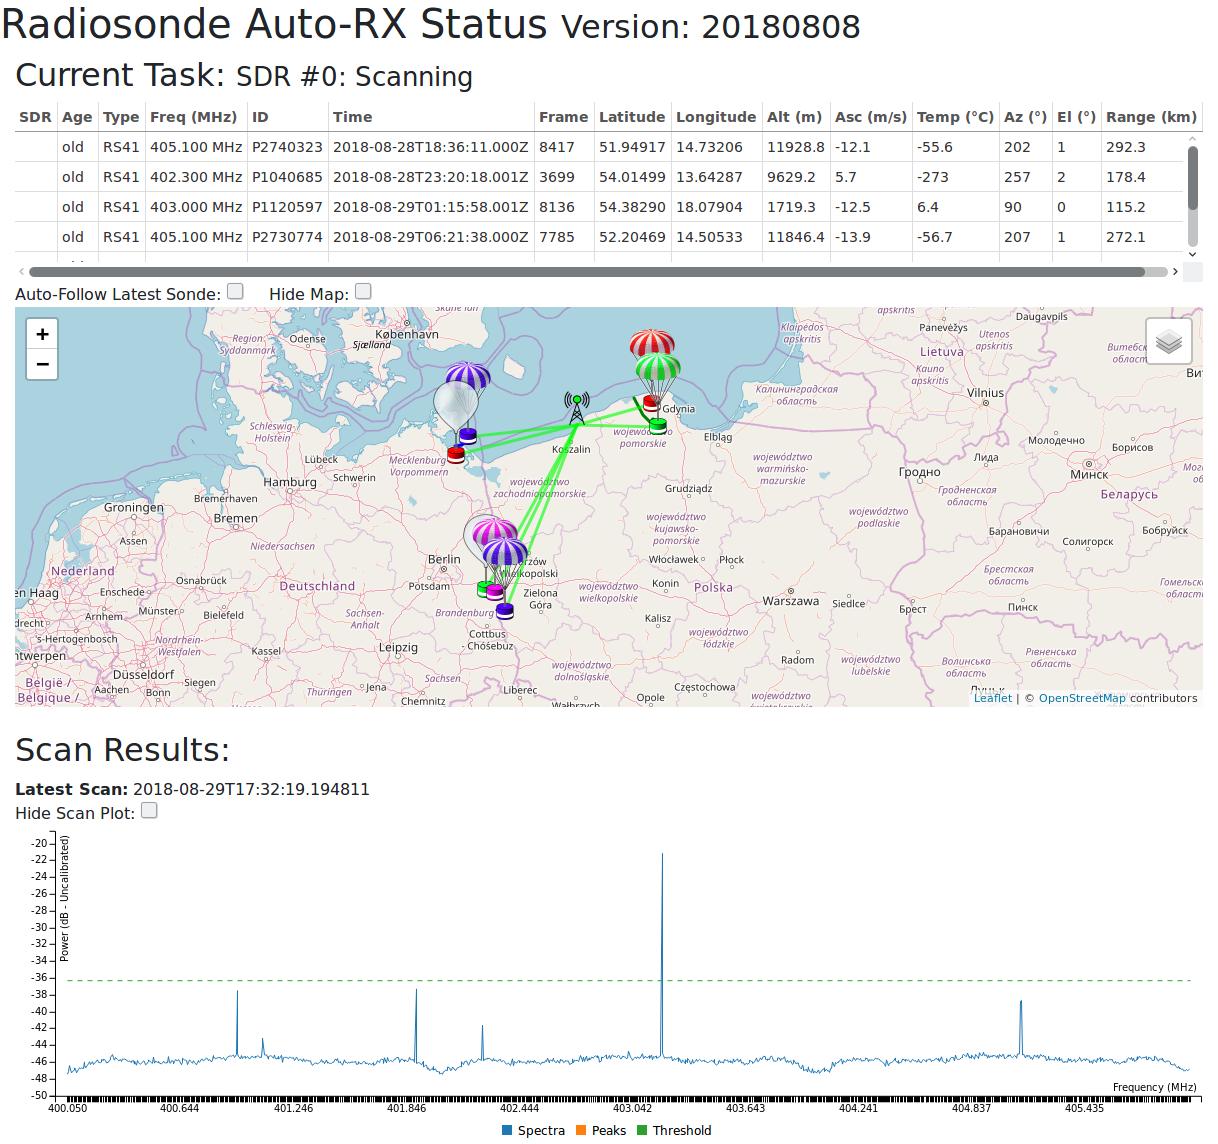Select the green parachute sonde marker near Gdynia
Image resolution: width=1218 pixels, height=1144 pixels.
click(658, 369)
